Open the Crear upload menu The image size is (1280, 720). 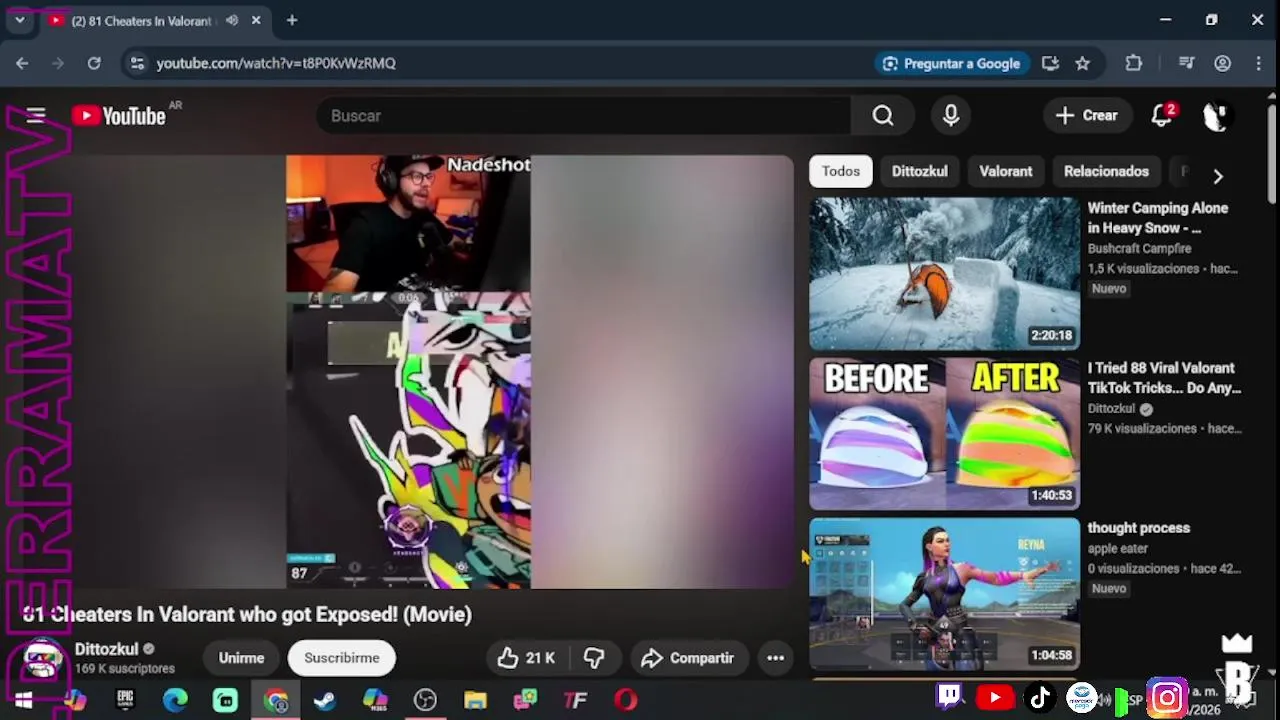pos(1087,116)
